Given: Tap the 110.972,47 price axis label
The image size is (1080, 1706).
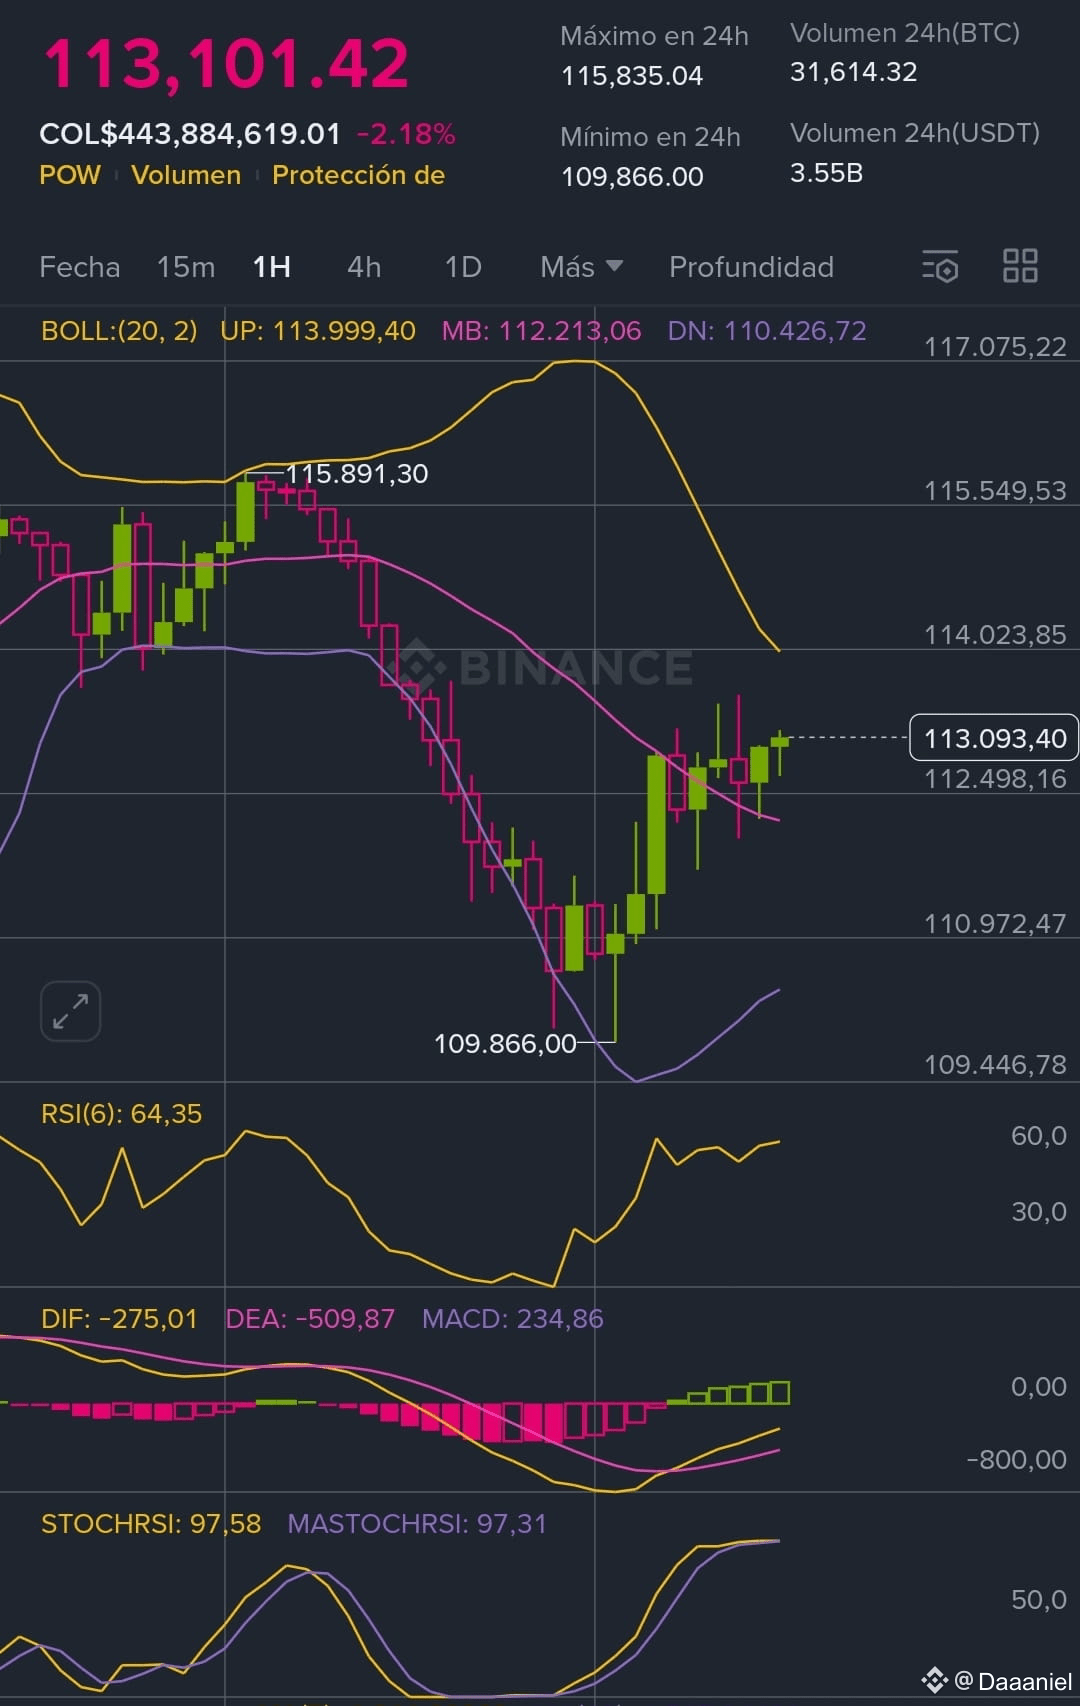Looking at the screenshot, I should pyautogui.click(x=995, y=923).
